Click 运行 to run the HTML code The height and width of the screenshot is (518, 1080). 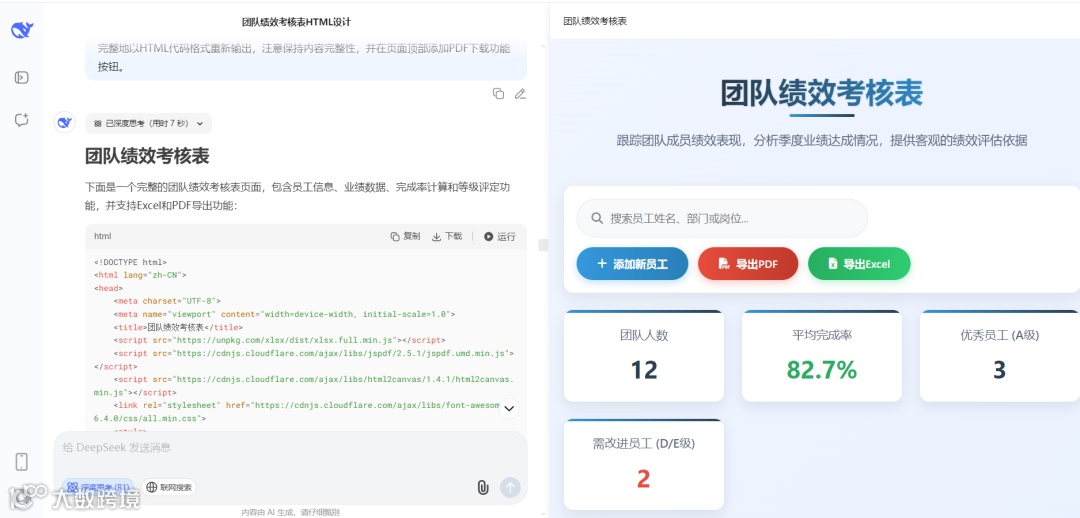point(499,236)
